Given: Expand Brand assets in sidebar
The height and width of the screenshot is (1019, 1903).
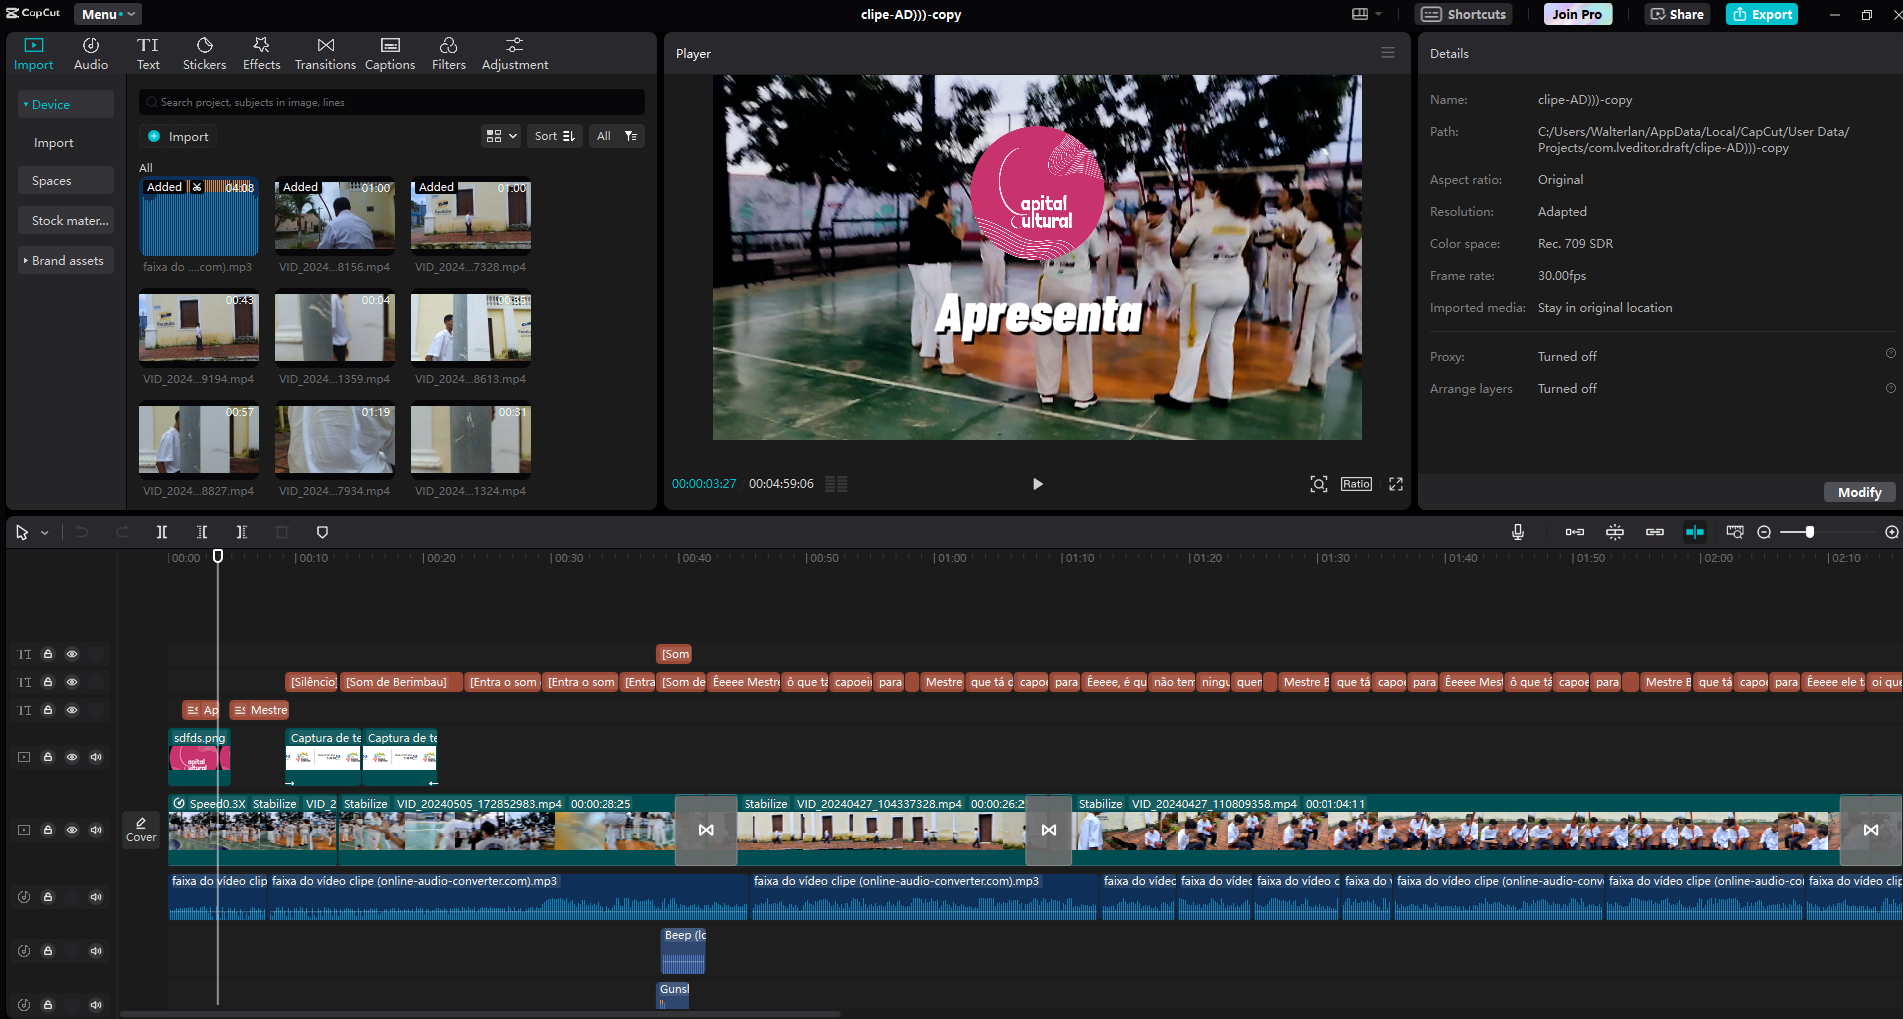Looking at the screenshot, I should (x=66, y=261).
